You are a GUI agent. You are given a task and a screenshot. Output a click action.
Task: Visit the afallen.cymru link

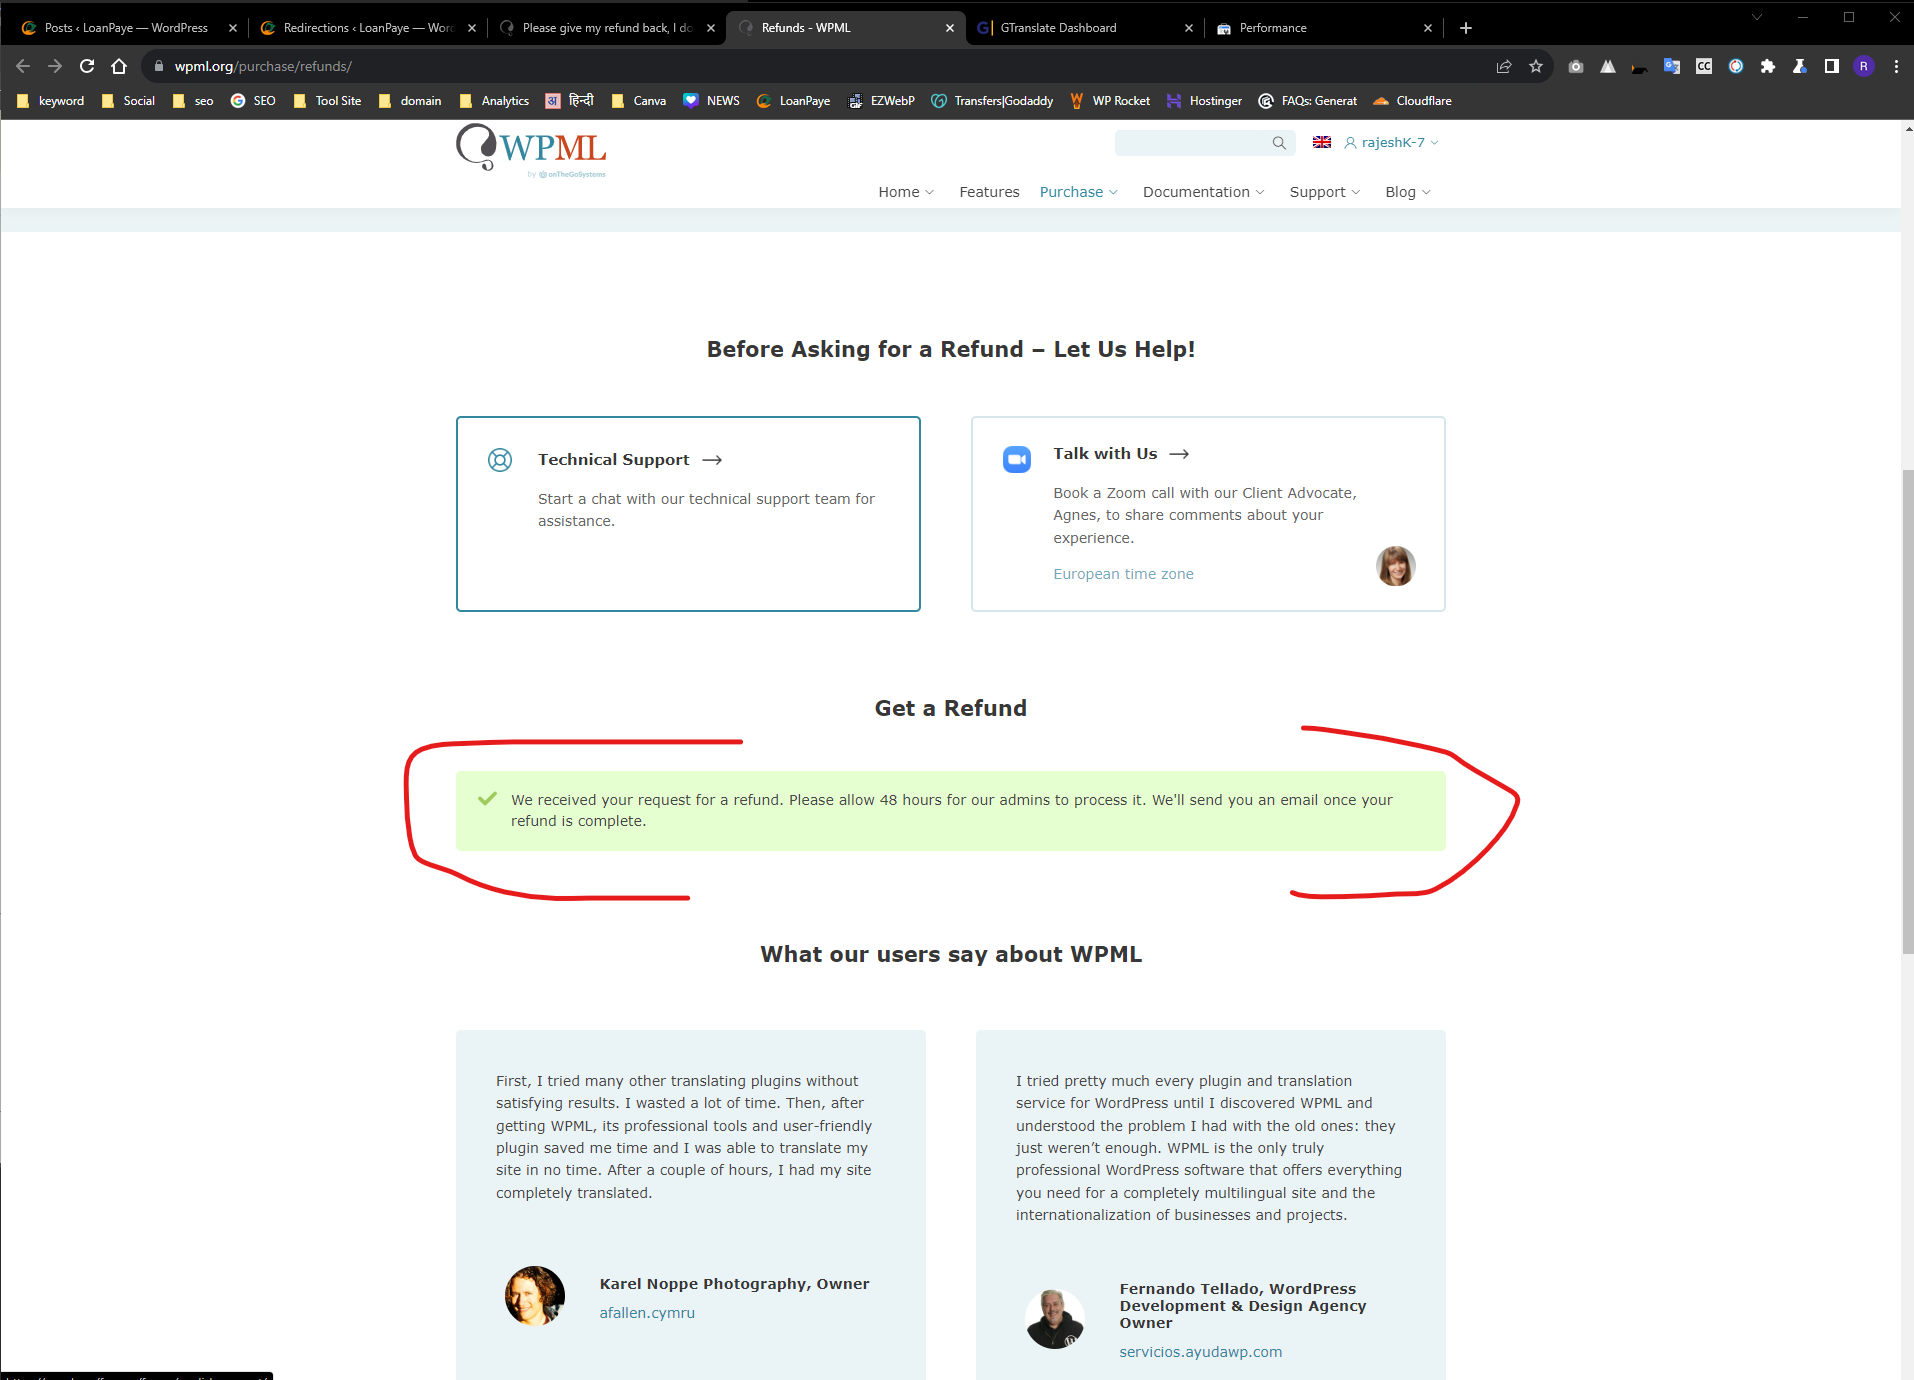pos(647,1313)
